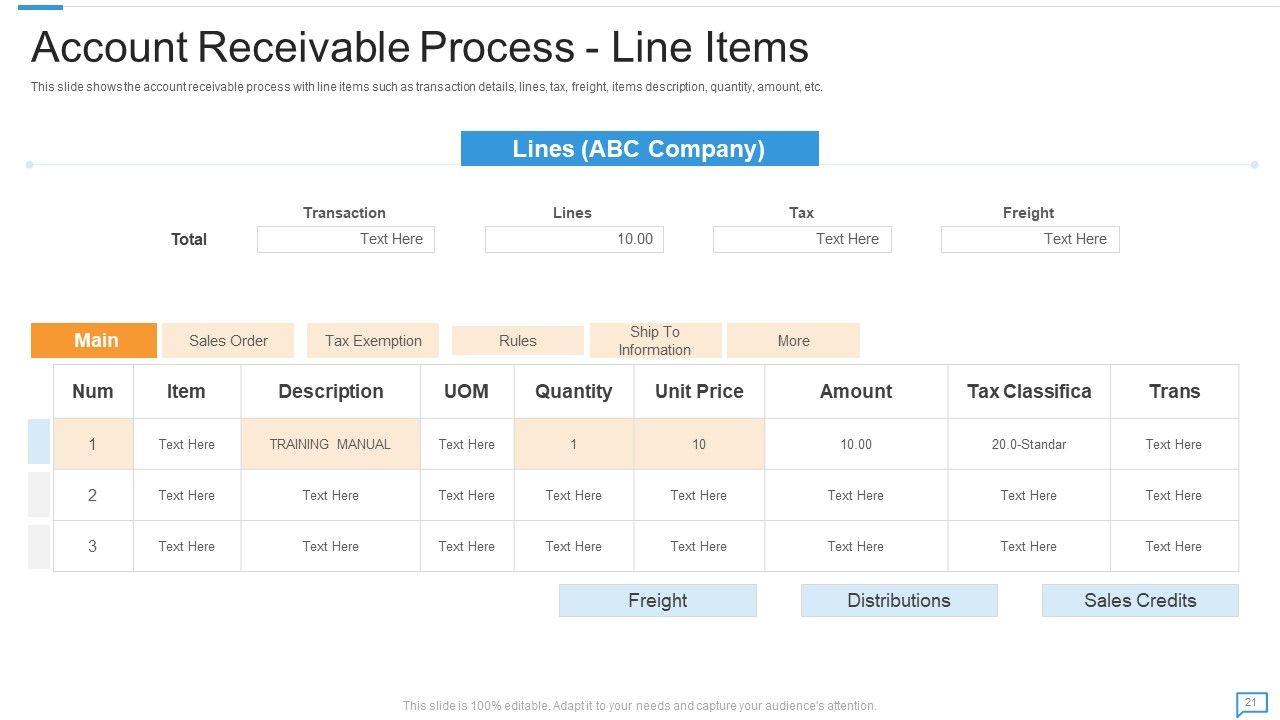This screenshot has width=1280, height=720.
Task: Select the gray row 3 selector marker
Action: [39, 546]
